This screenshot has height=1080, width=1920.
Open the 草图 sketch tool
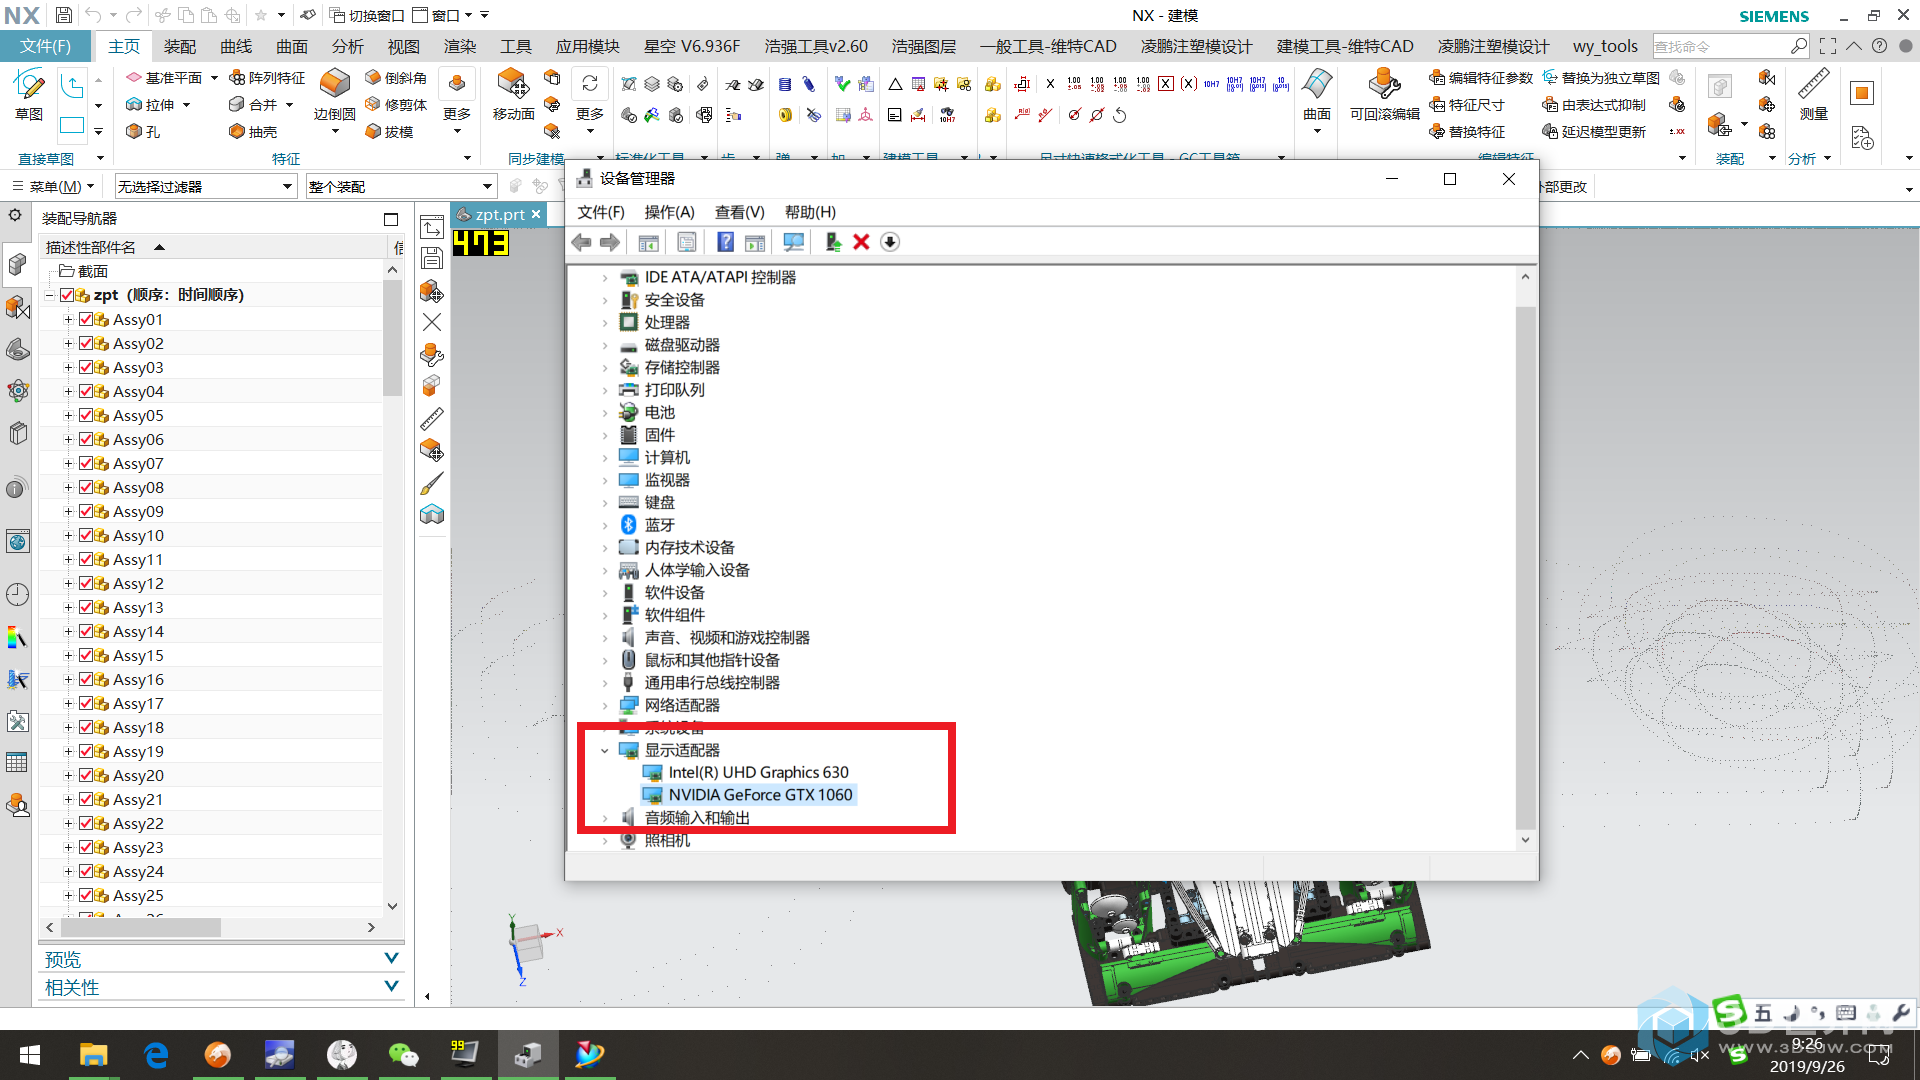(29, 95)
